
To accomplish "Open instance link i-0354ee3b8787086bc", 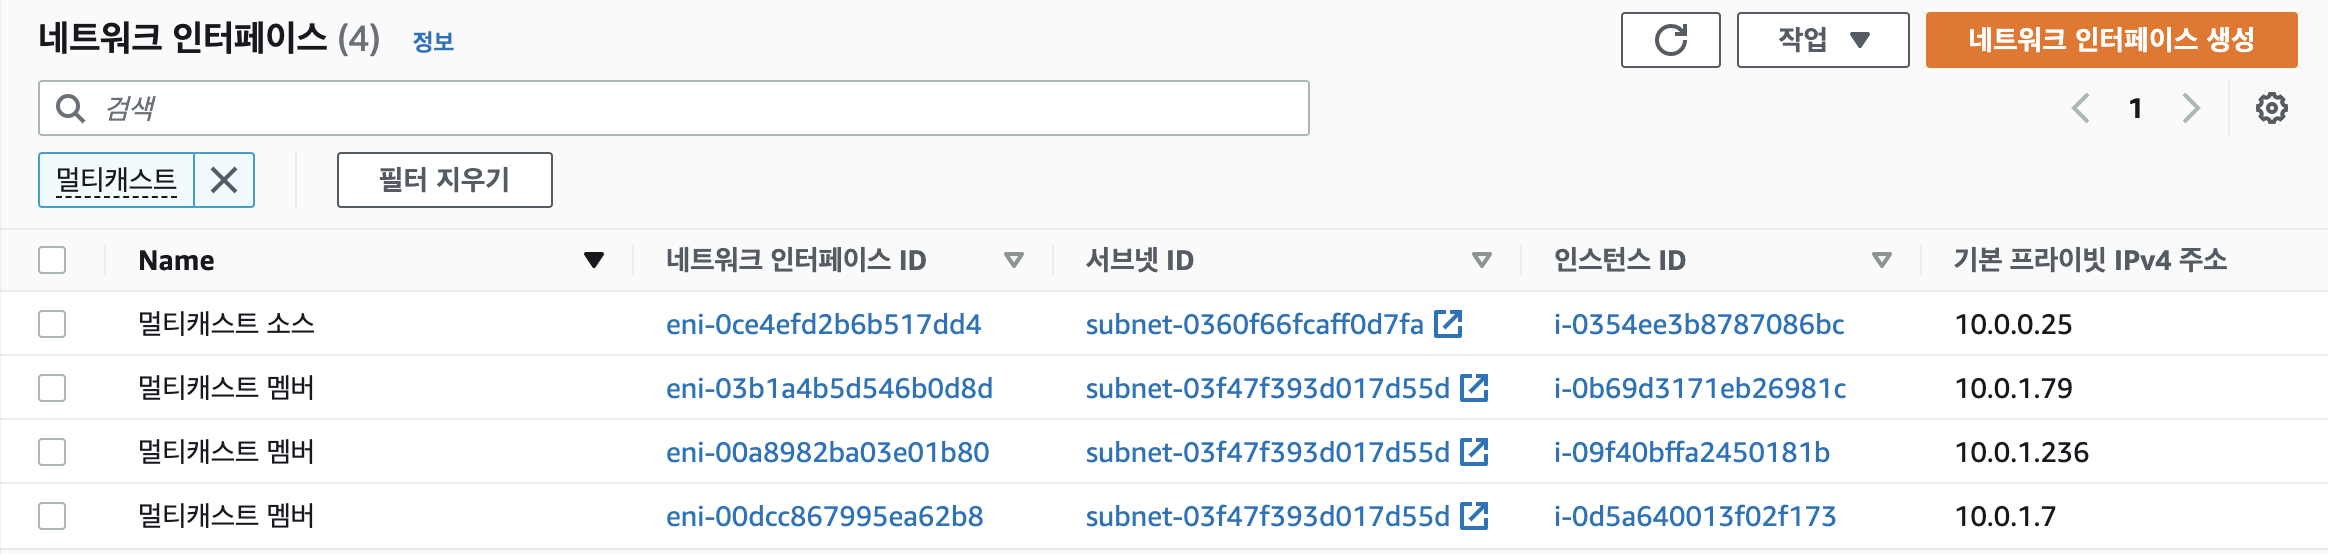I will pyautogui.click(x=1698, y=324).
